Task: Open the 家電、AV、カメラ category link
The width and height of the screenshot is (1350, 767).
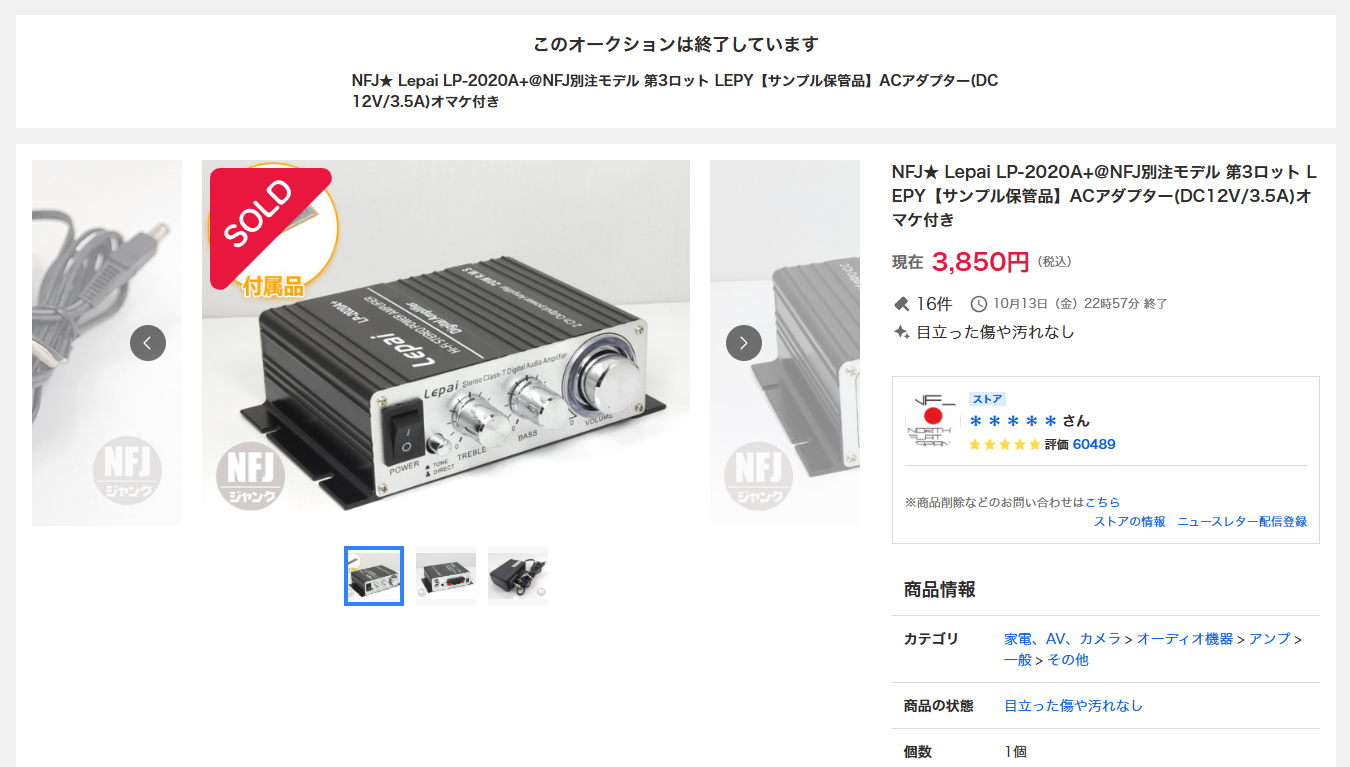Action: coord(1062,638)
